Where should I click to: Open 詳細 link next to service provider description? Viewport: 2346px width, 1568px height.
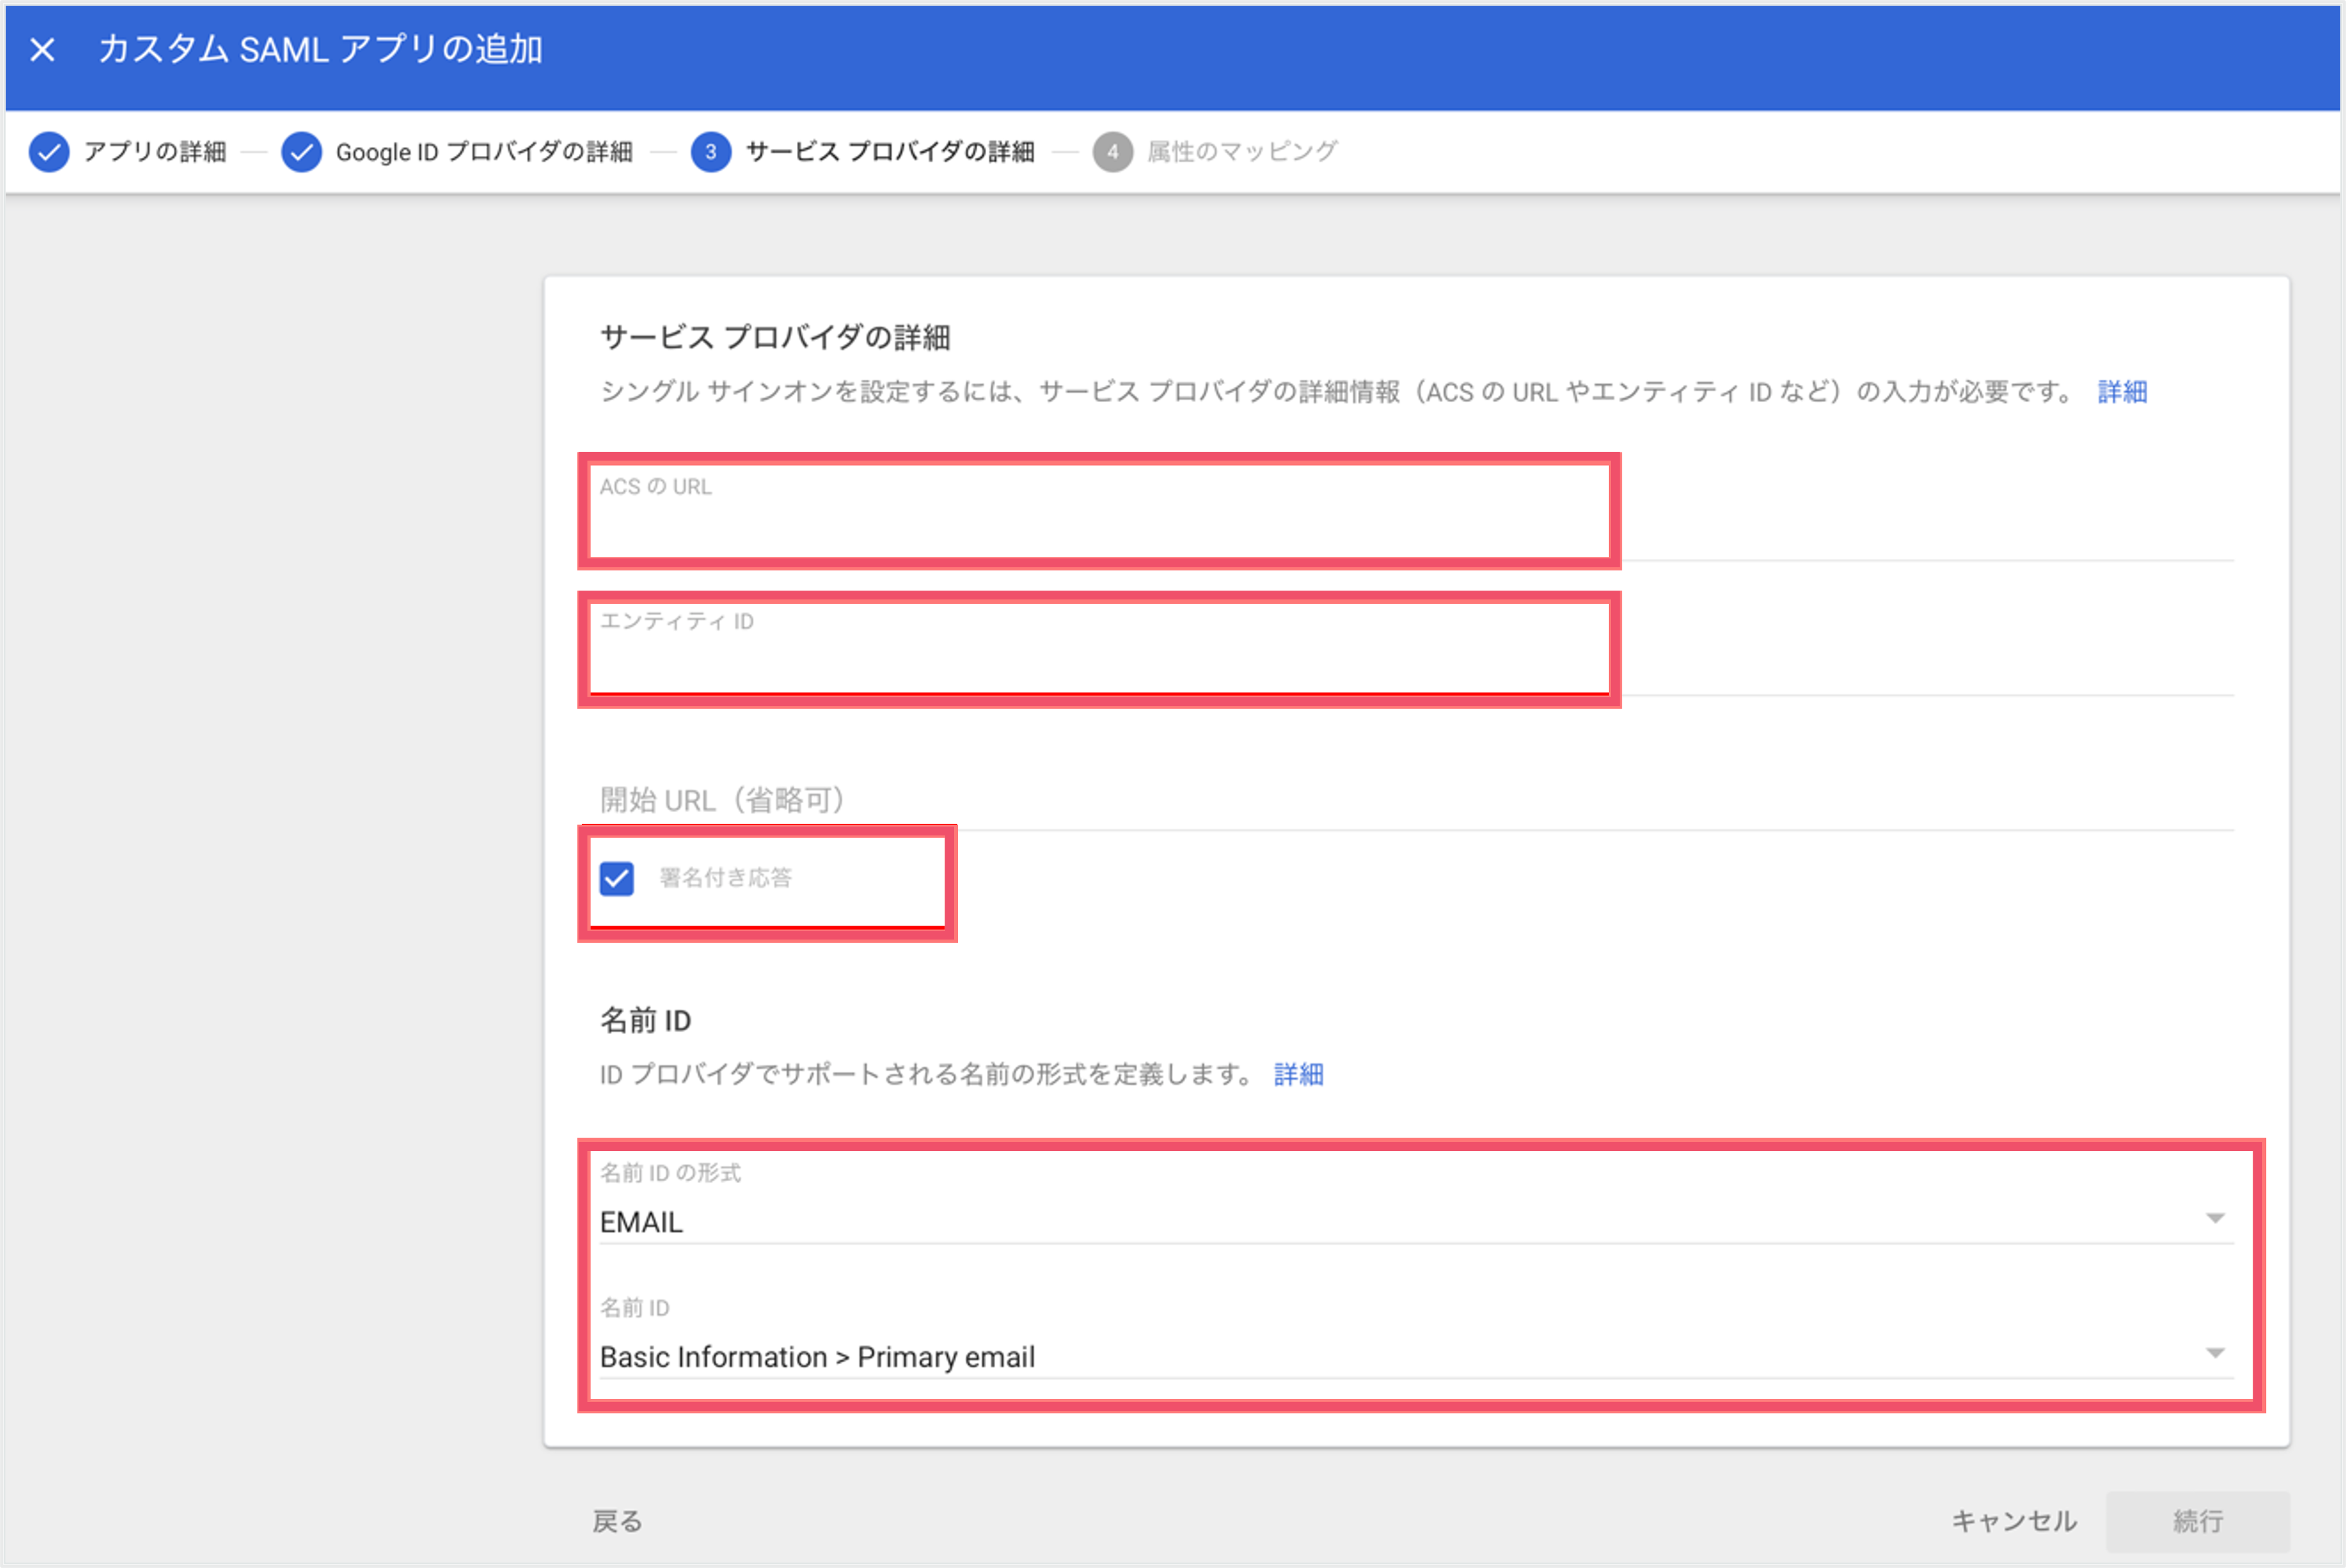[2122, 392]
